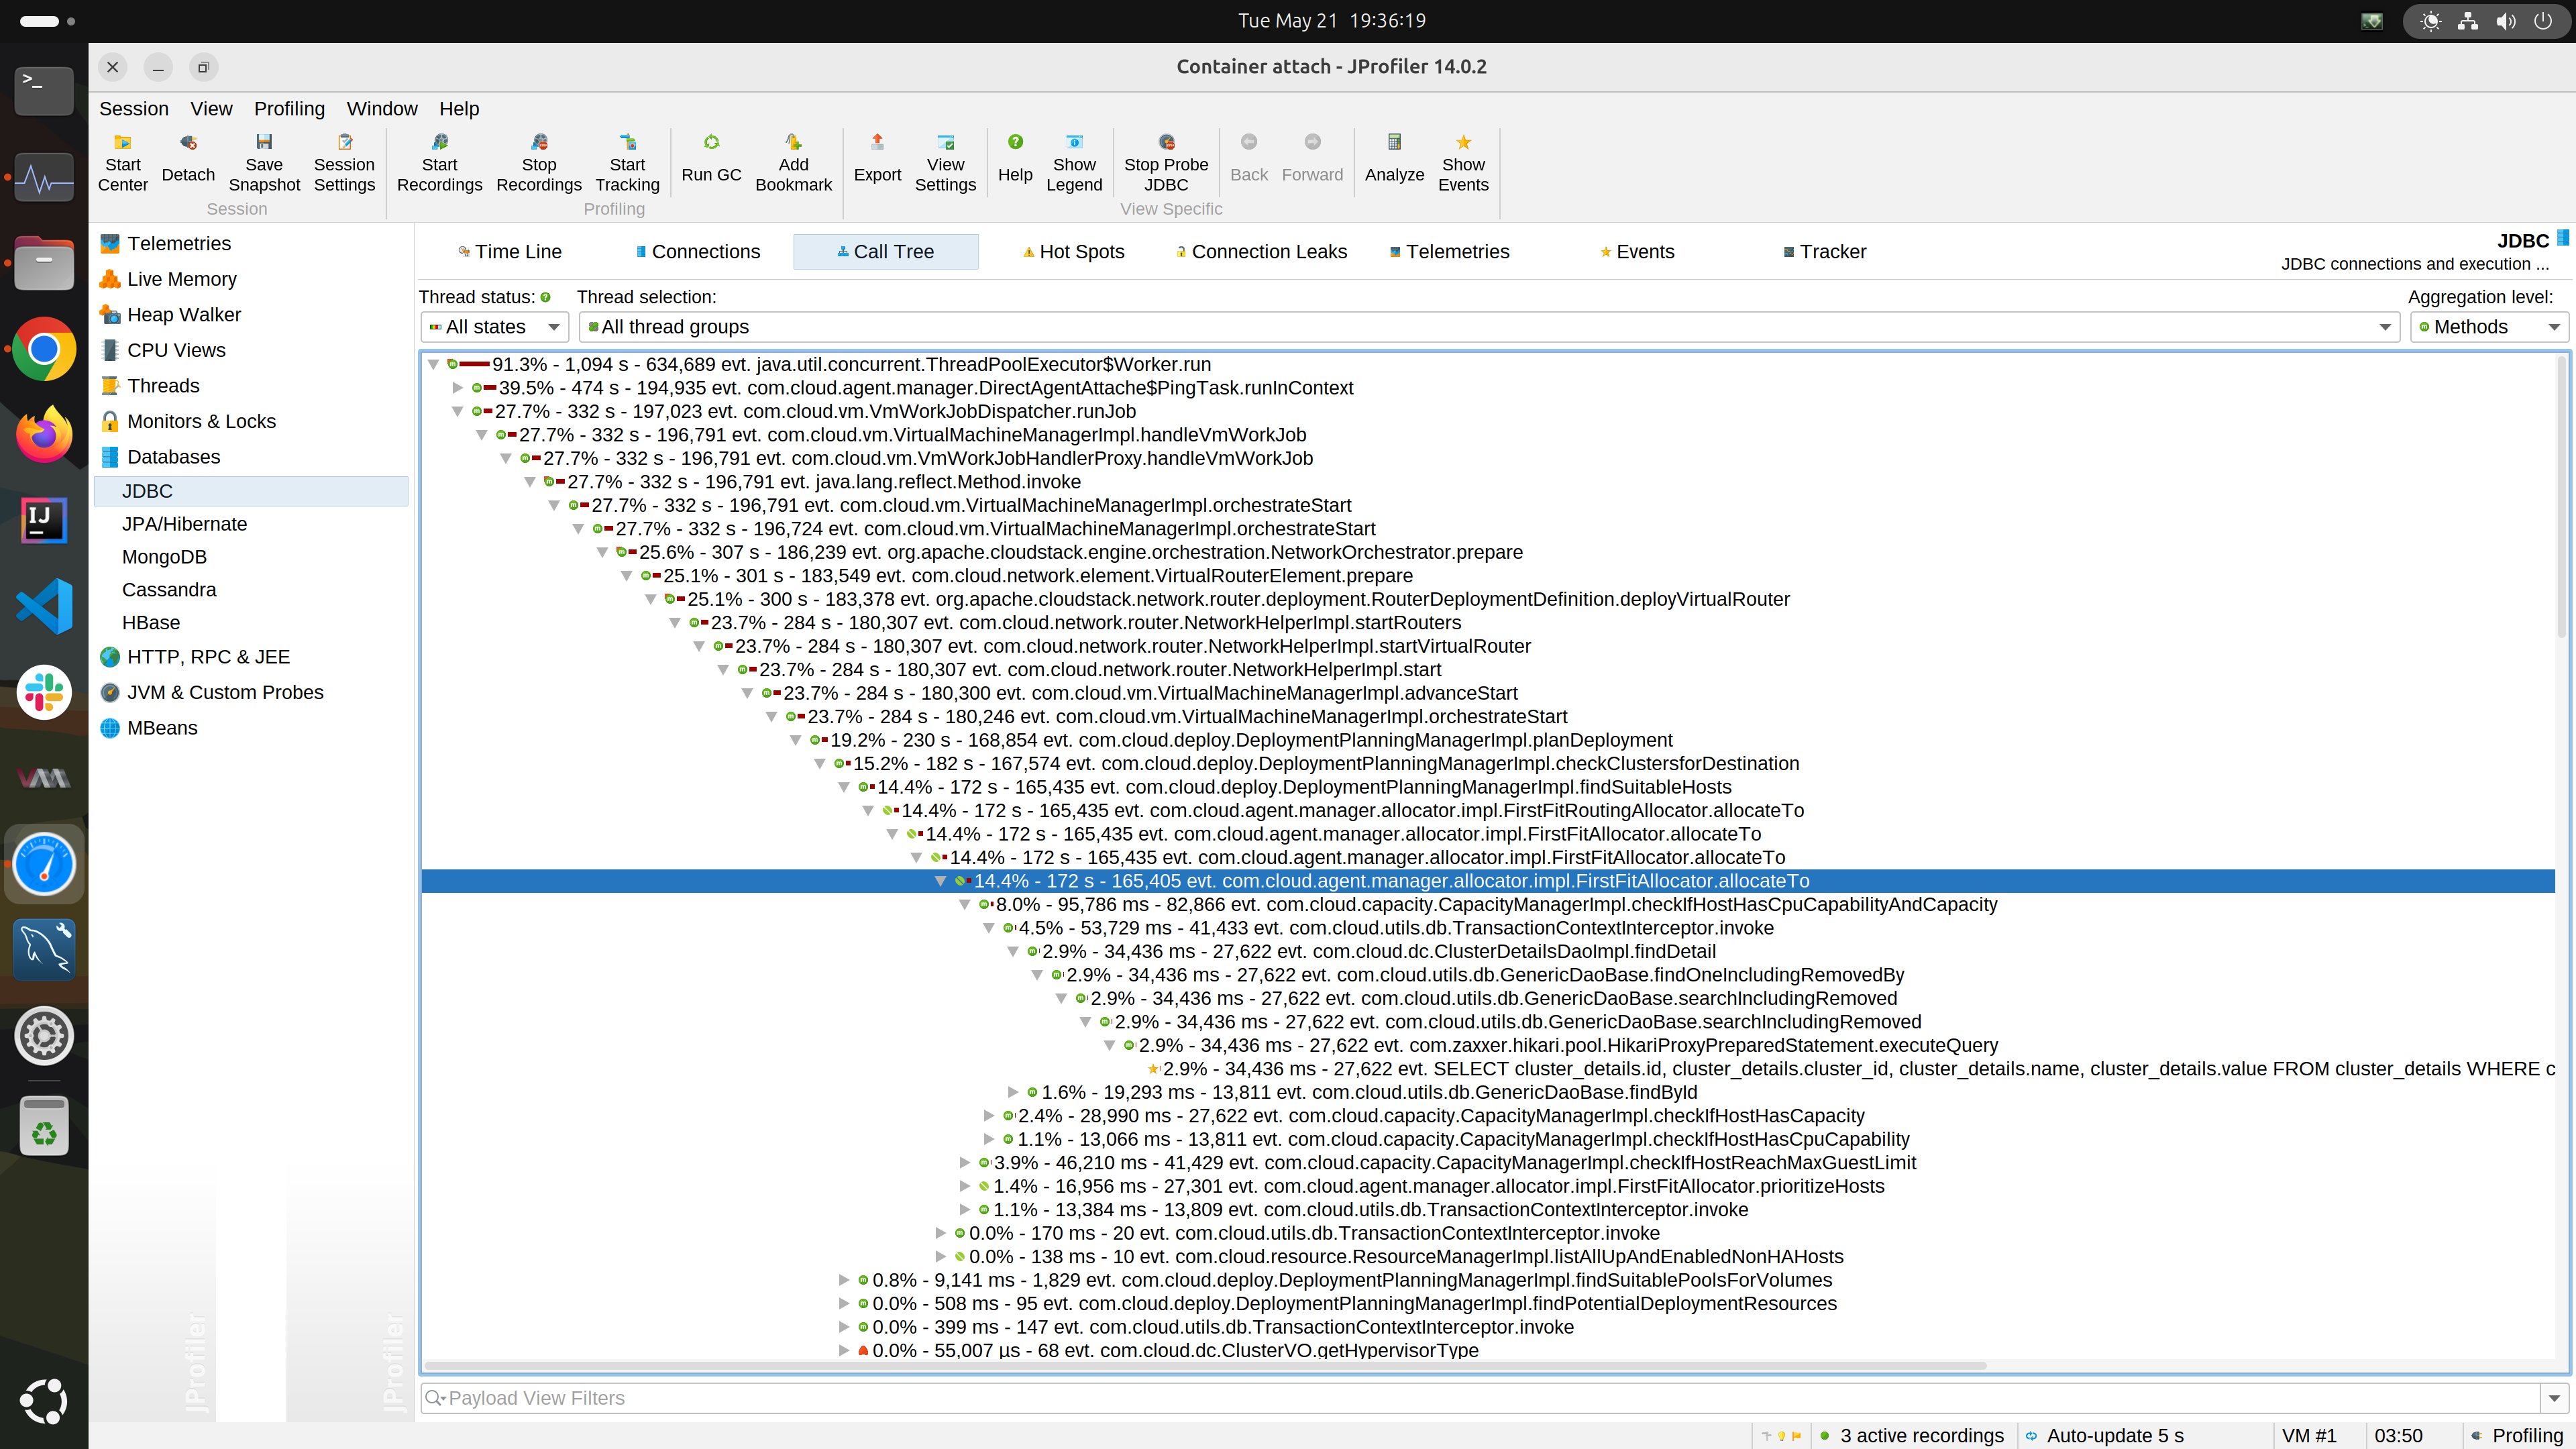Screen dimensions: 2576x1449
Task: Open the Thread status All states dropdown
Action: 494,327
